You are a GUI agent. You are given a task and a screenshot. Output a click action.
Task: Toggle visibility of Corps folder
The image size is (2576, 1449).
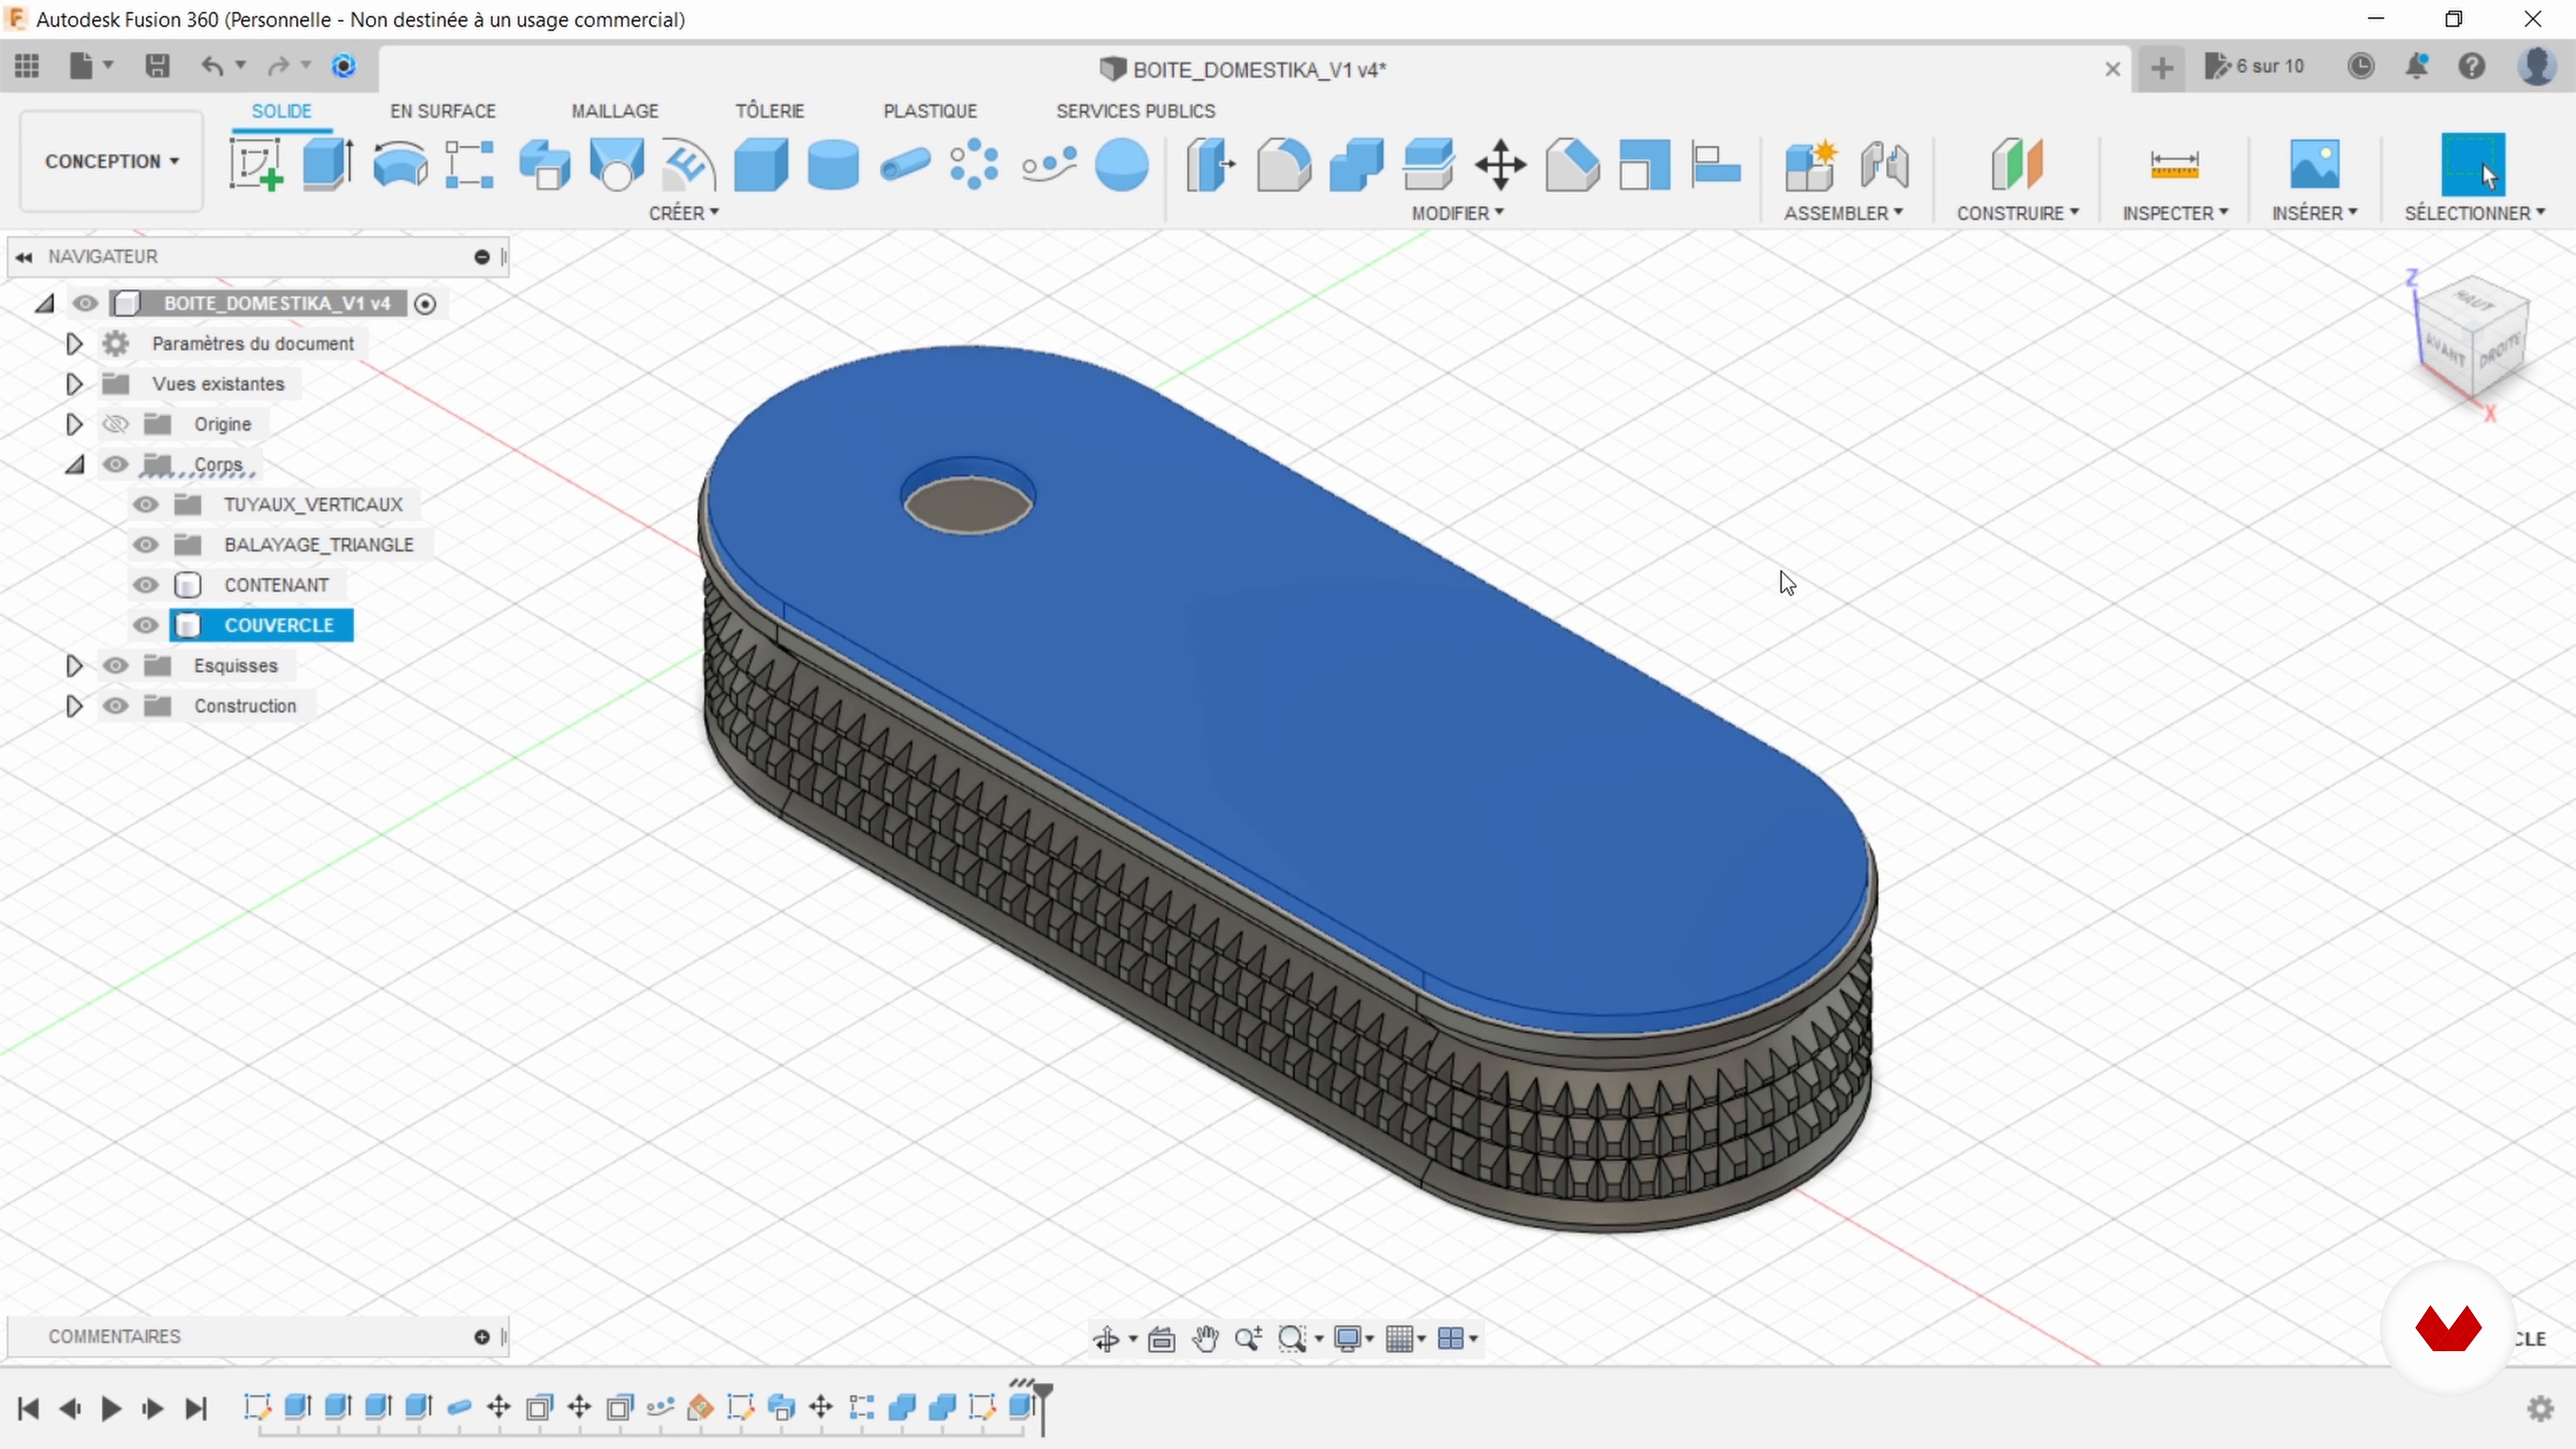[x=116, y=464]
